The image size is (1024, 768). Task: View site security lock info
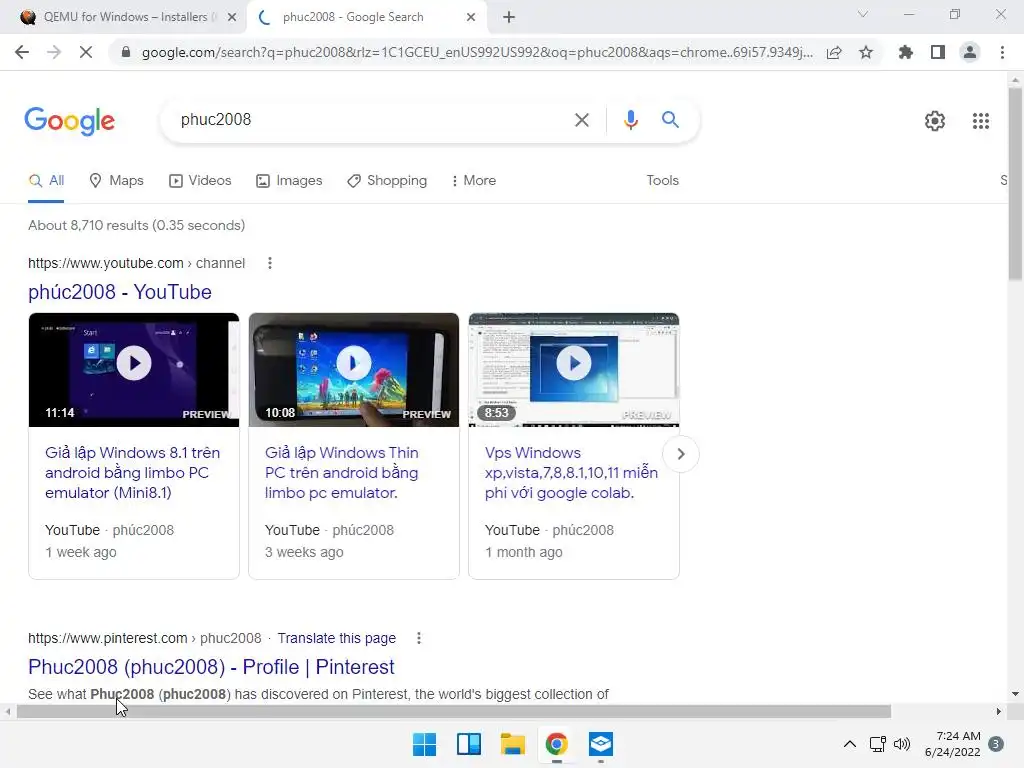(126, 52)
